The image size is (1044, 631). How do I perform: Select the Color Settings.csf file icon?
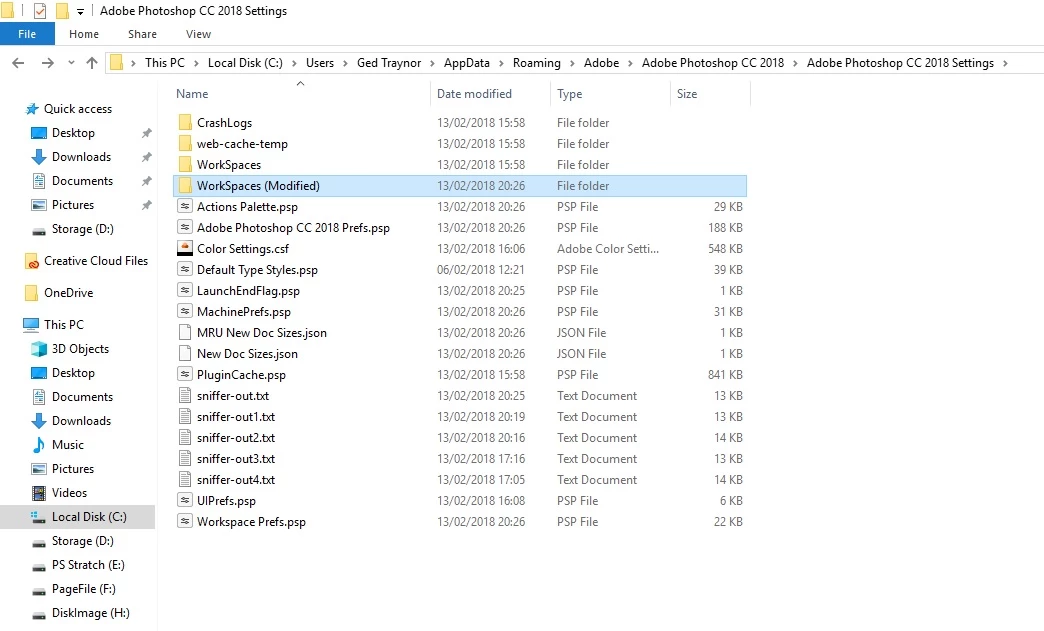pos(185,248)
